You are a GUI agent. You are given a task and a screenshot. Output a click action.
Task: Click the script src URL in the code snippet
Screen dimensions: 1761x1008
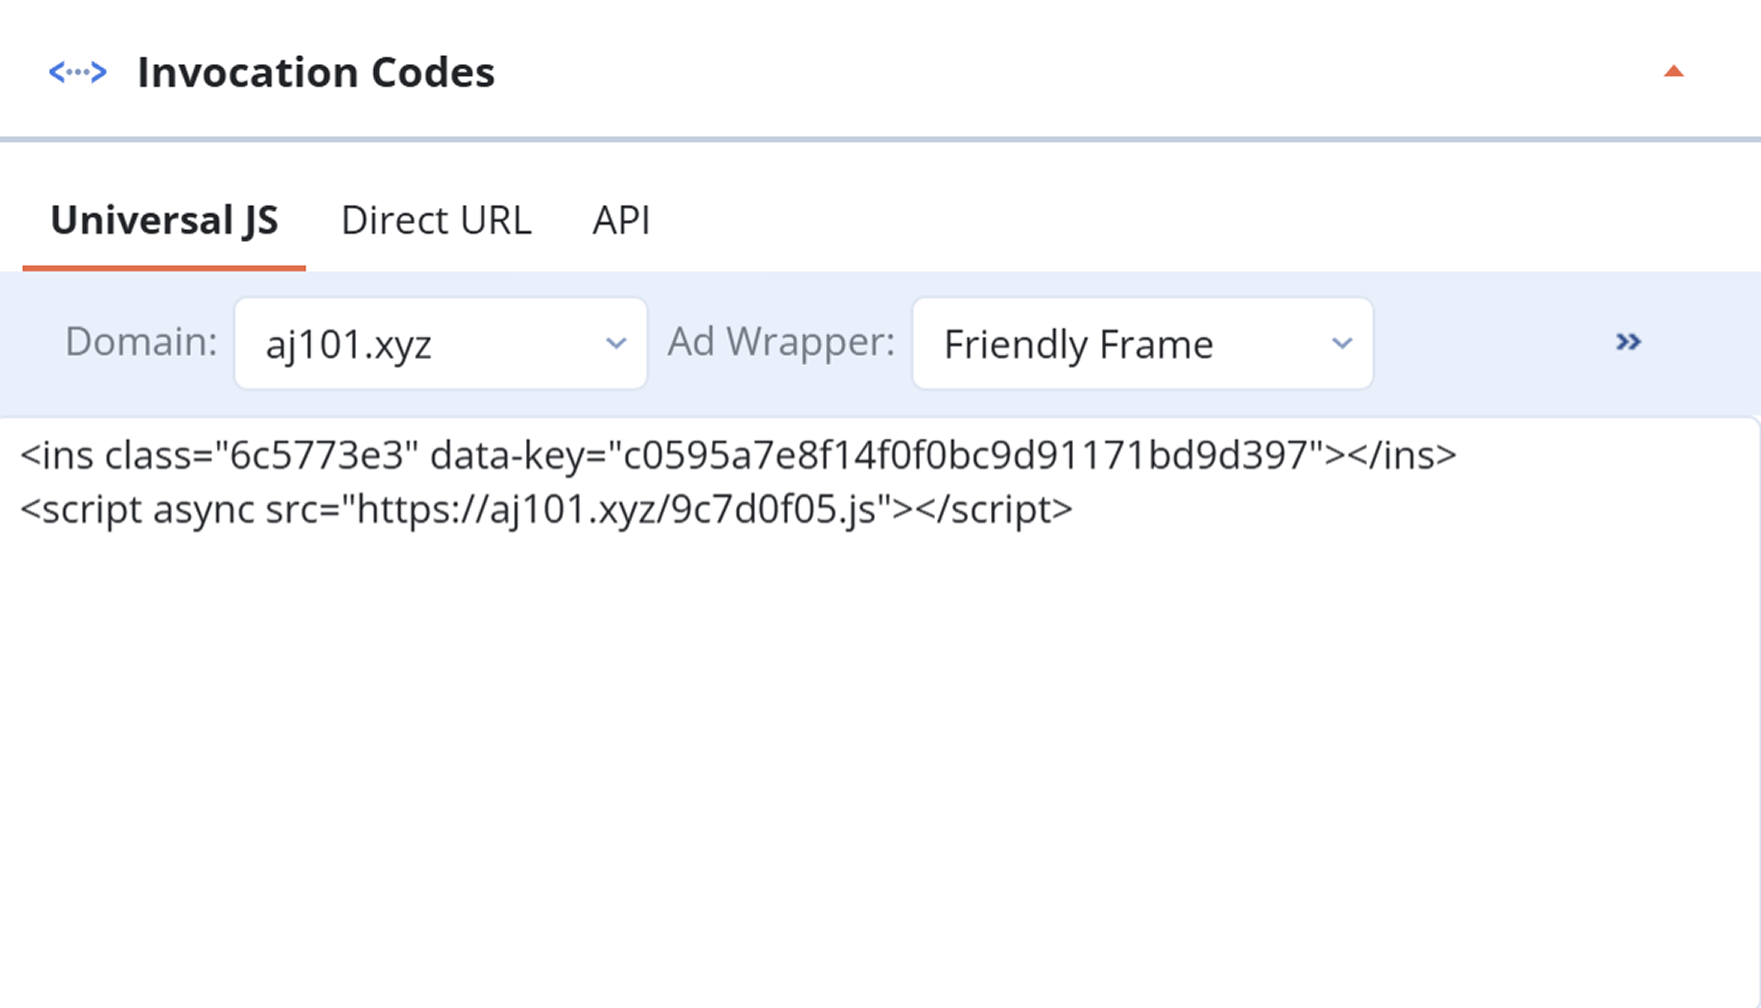click(x=615, y=509)
